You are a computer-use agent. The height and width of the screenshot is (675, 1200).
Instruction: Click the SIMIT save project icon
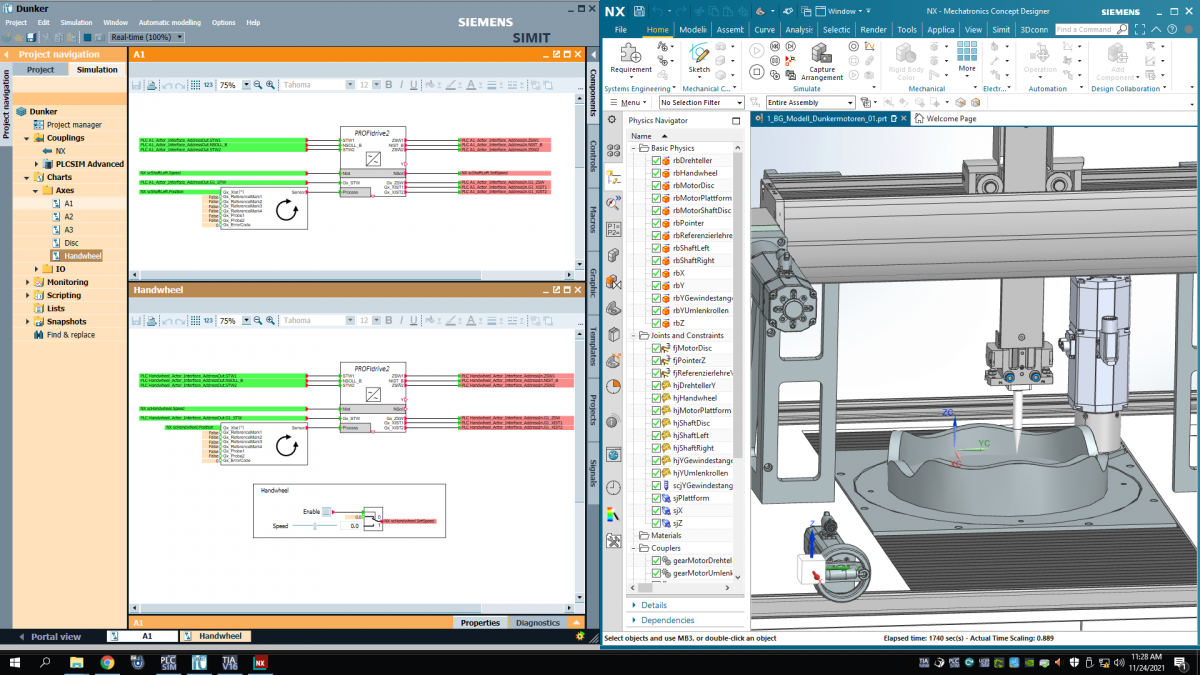(x=31, y=37)
